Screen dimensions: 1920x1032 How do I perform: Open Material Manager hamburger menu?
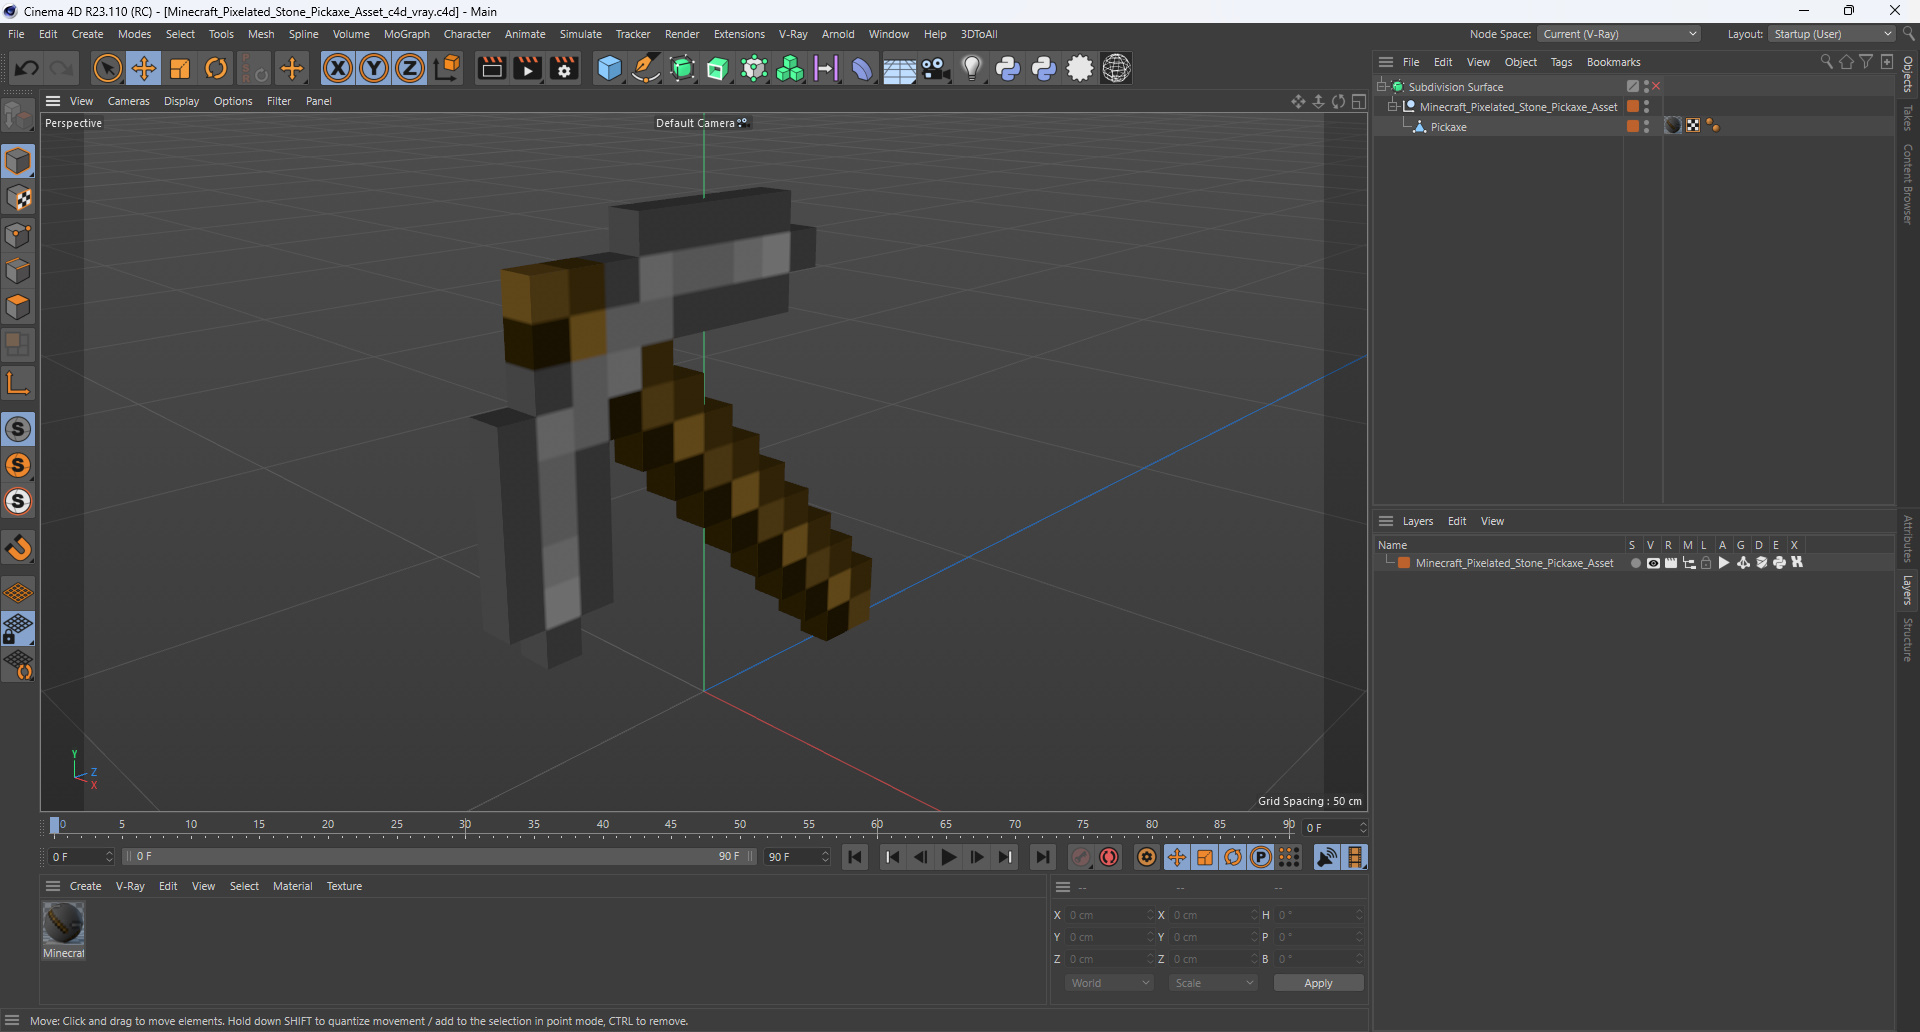point(53,886)
